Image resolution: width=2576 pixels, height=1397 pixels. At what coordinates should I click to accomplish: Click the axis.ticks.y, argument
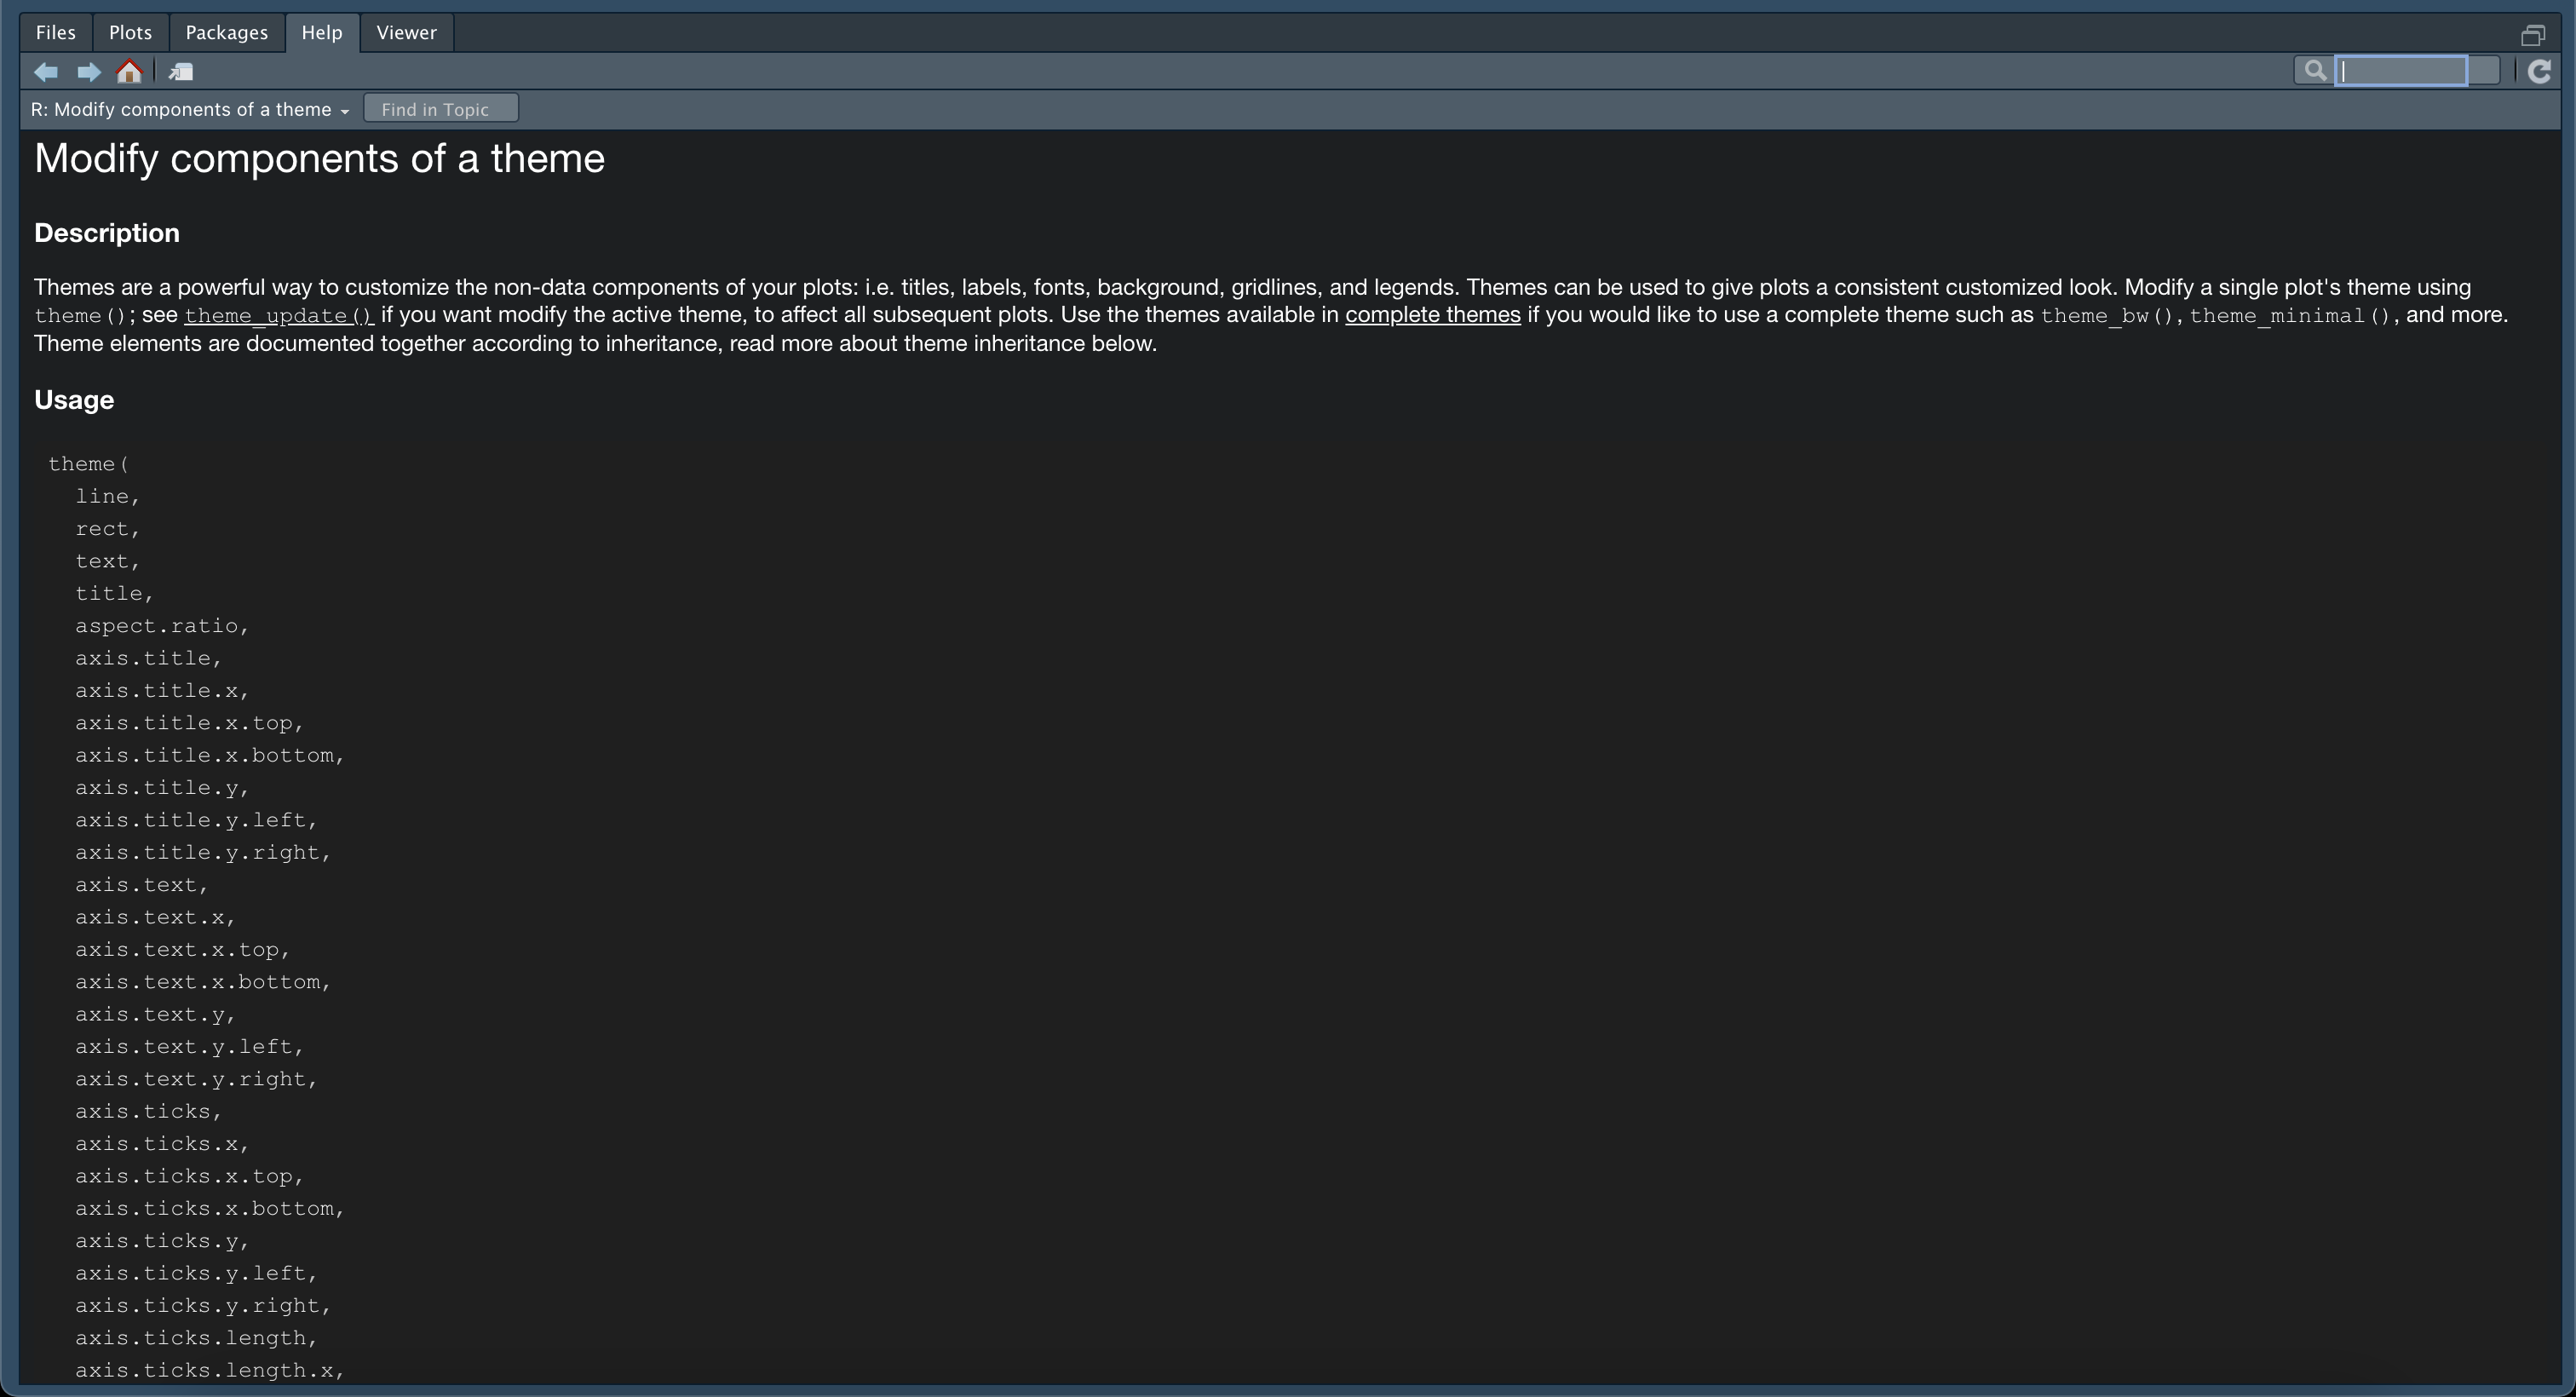pyautogui.click(x=162, y=1241)
